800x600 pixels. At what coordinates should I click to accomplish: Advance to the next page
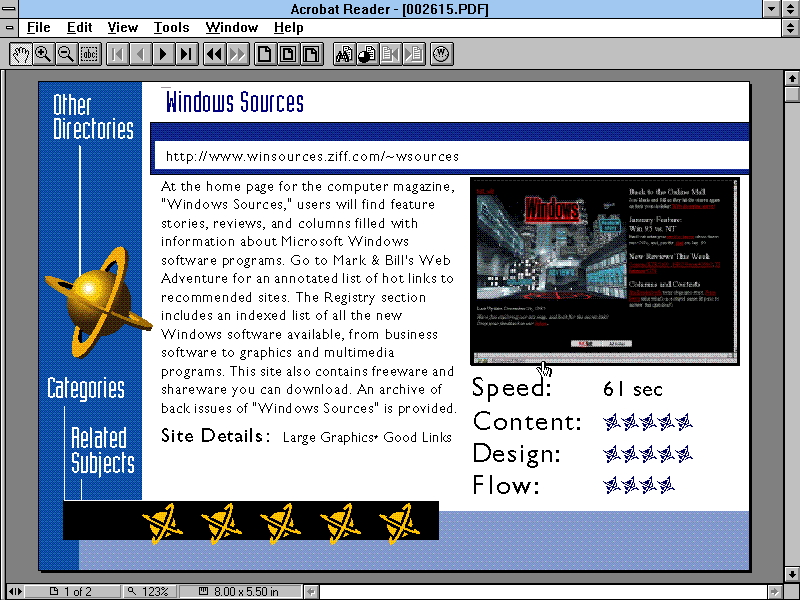[x=163, y=54]
